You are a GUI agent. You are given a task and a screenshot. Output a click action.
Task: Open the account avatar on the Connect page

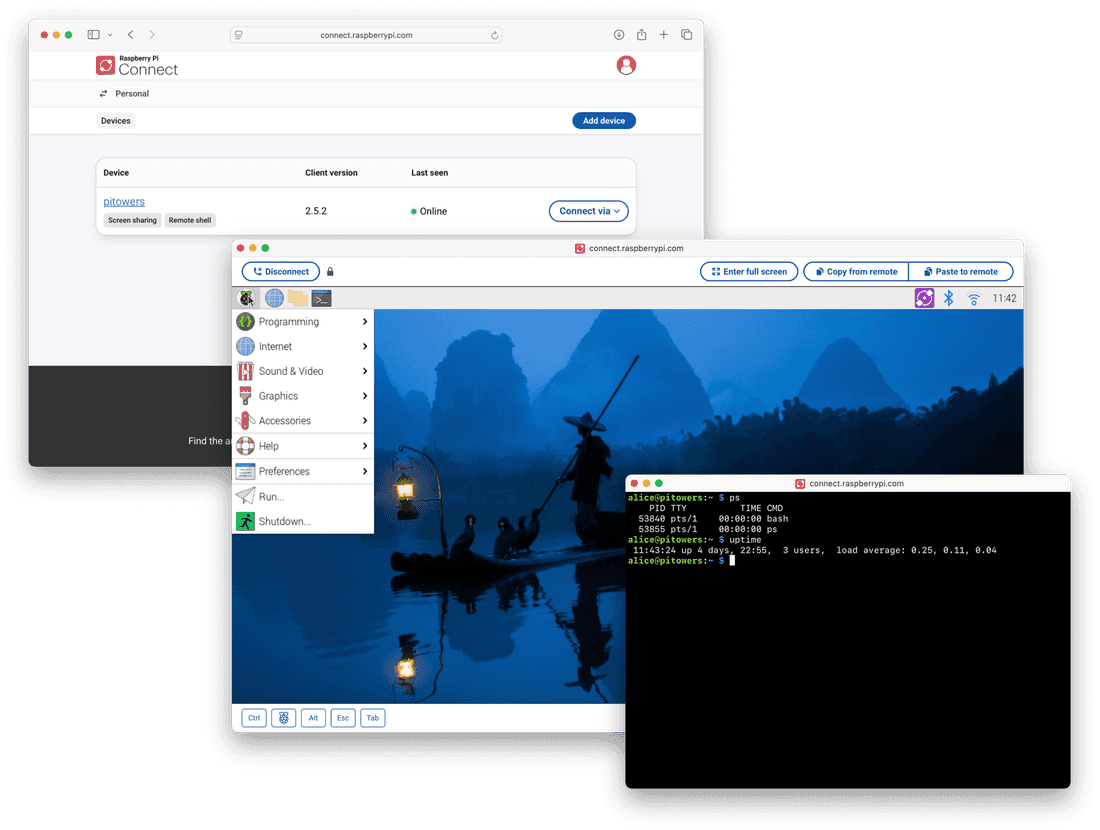pyautogui.click(x=625, y=64)
